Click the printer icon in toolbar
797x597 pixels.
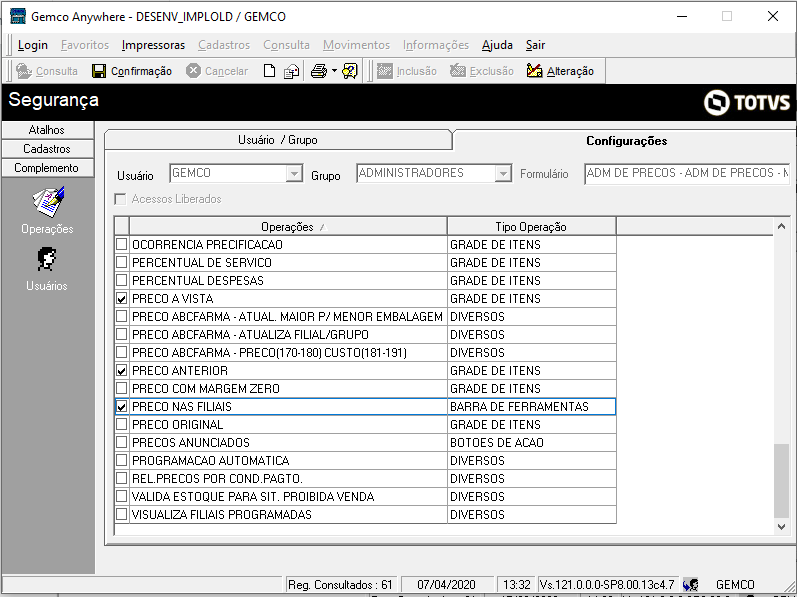coord(319,71)
